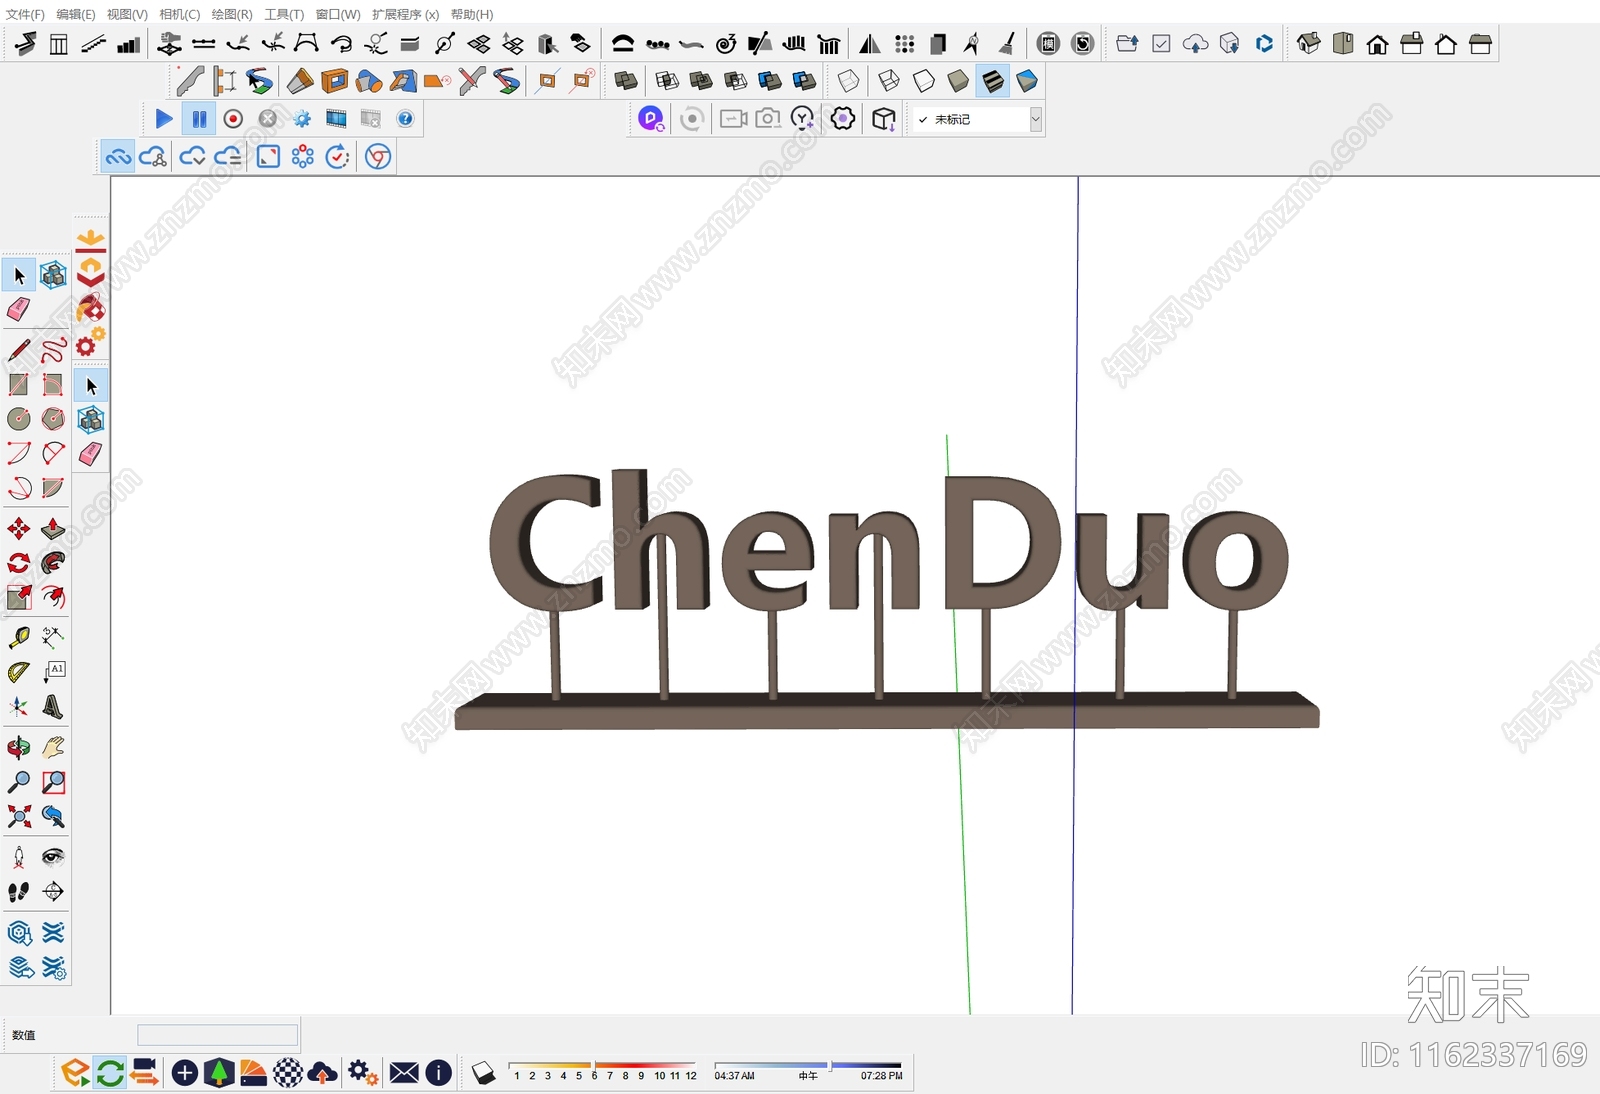The width and height of the screenshot is (1600, 1094).
Task: Click the camera screenshot icon
Action: click(x=768, y=119)
